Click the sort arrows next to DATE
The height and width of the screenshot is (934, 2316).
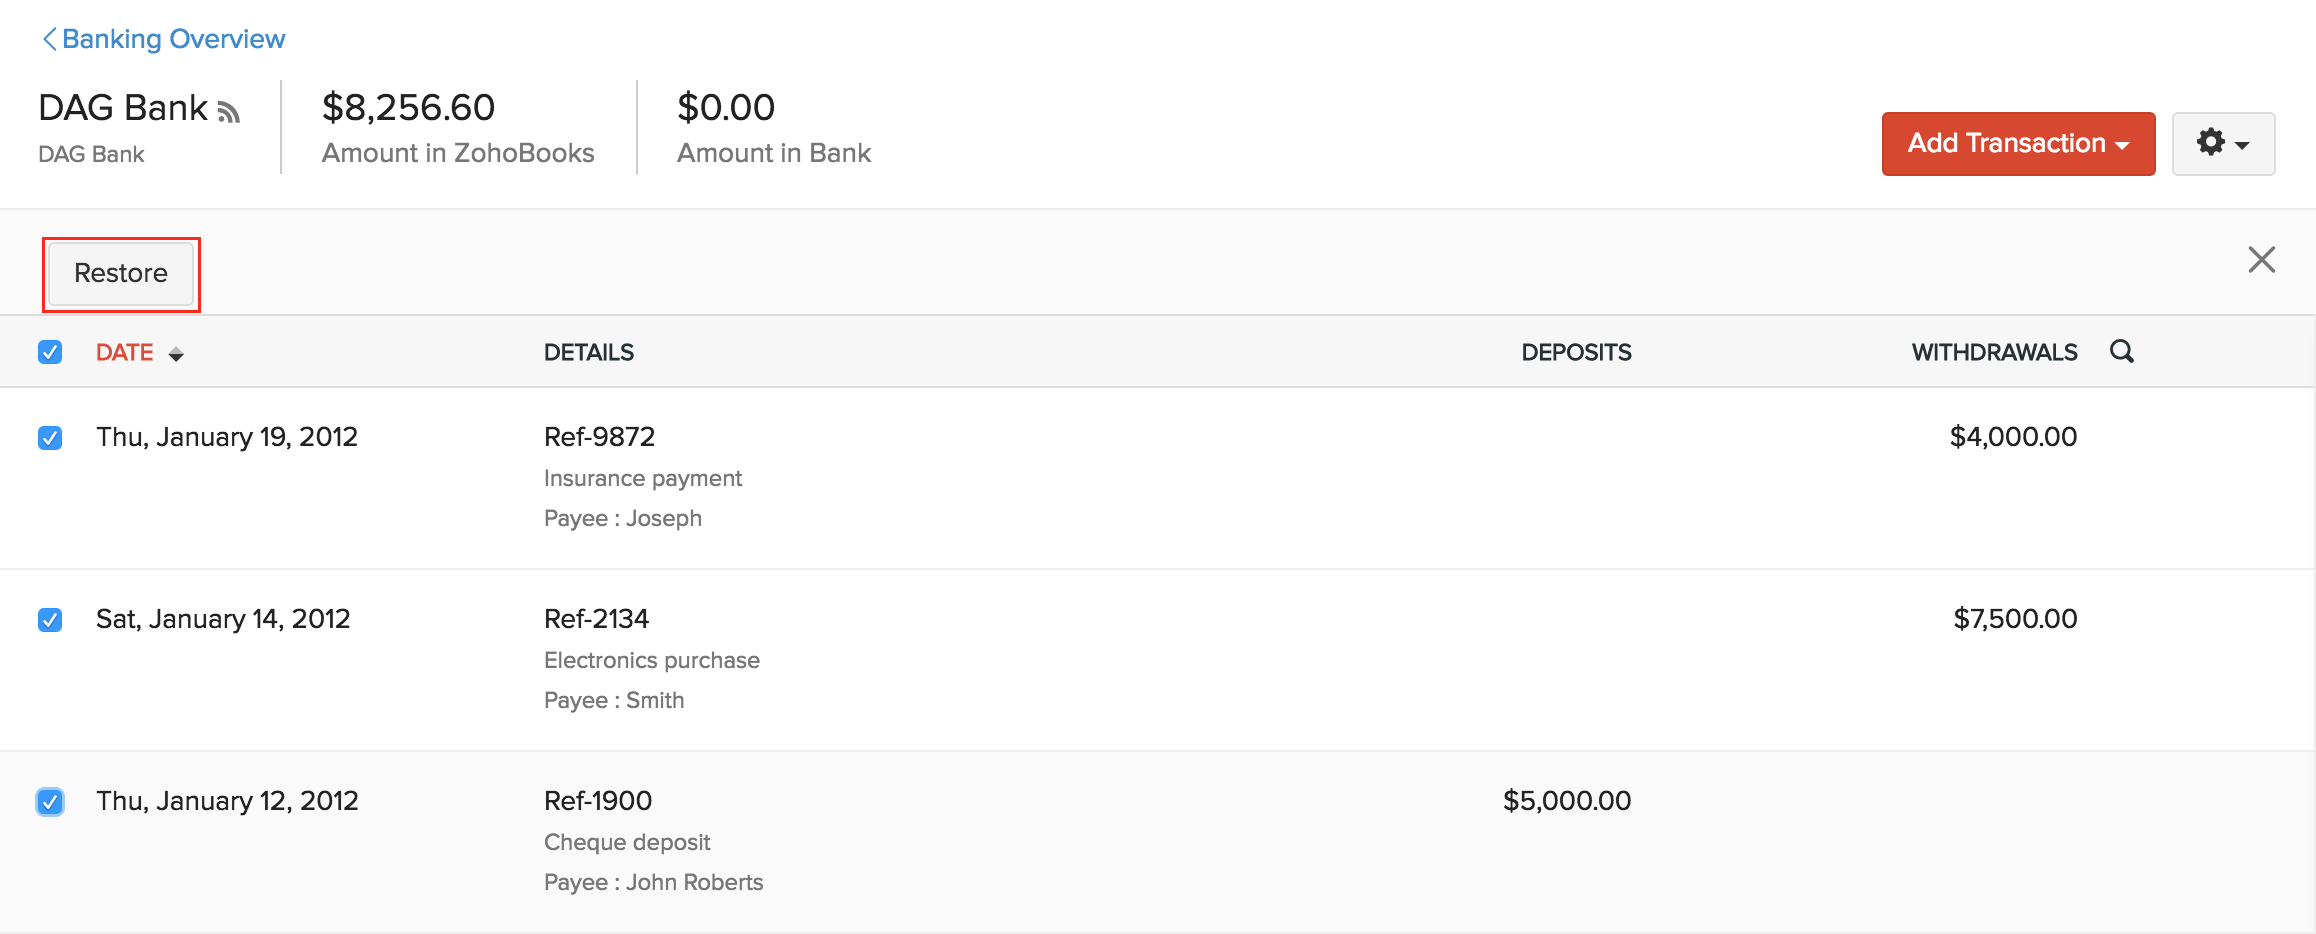[176, 353]
